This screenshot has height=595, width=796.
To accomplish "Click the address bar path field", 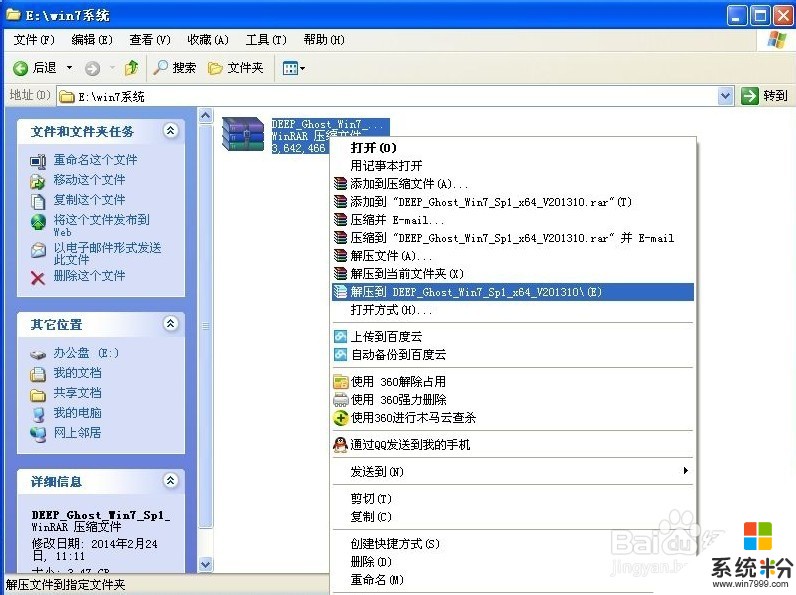I will tap(385, 96).
